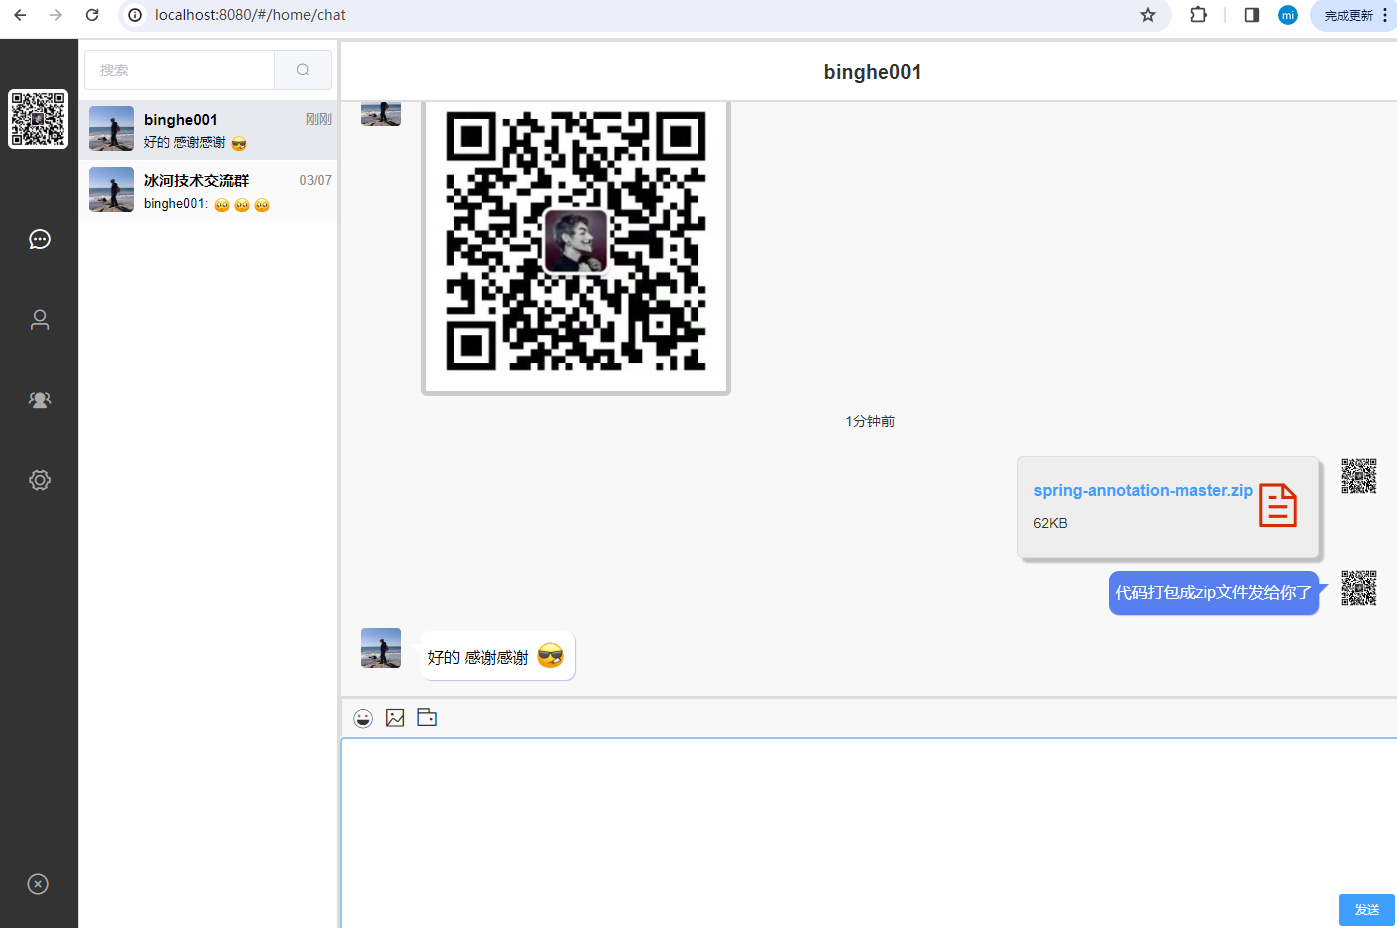This screenshot has width=1397, height=928.
Task: Select the 冰河技术交流群 group conversation
Action: 208,191
